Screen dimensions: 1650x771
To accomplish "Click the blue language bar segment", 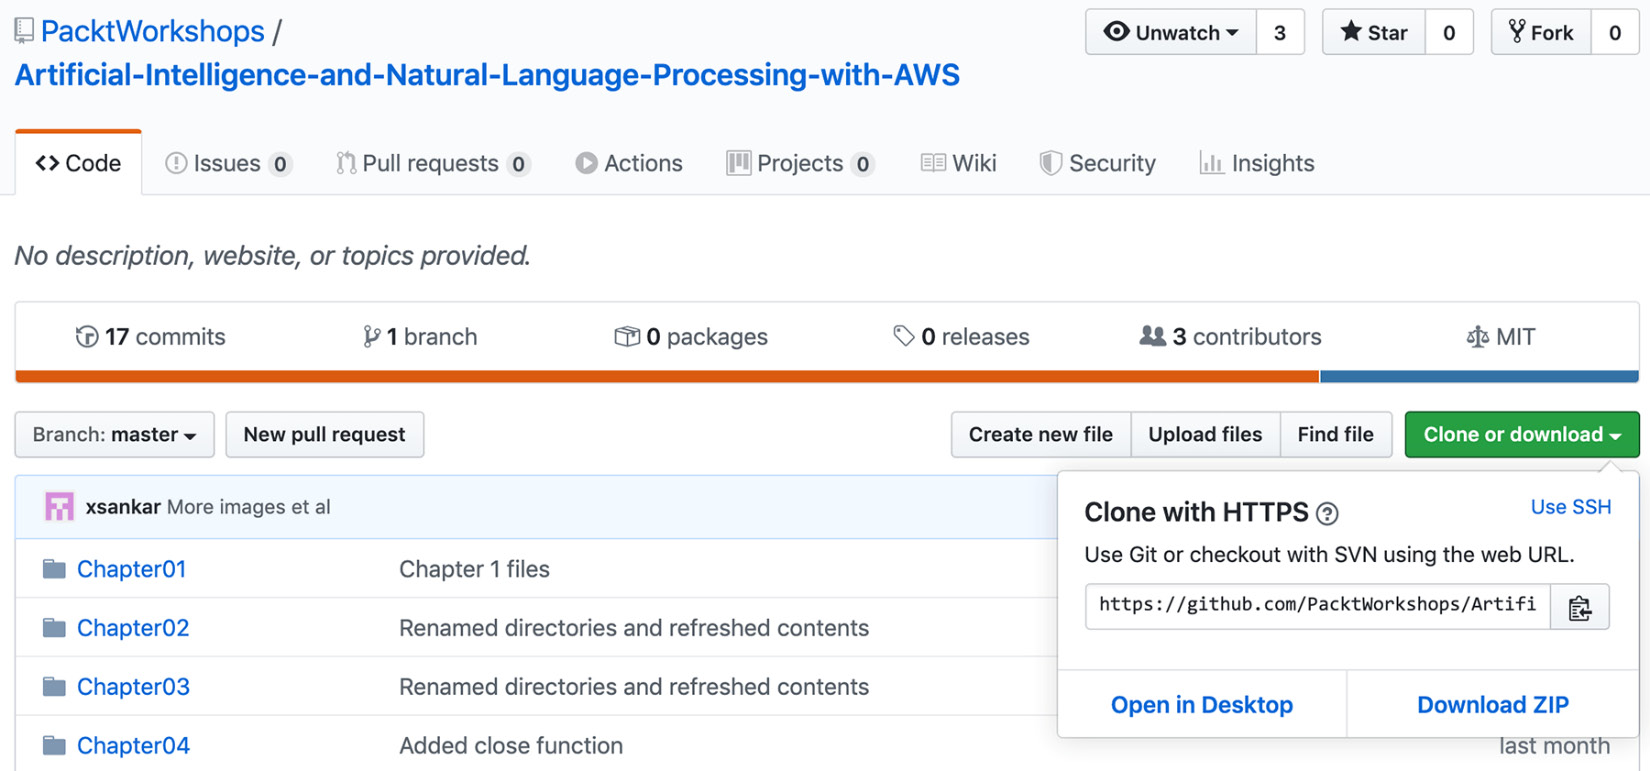I will point(1479,377).
